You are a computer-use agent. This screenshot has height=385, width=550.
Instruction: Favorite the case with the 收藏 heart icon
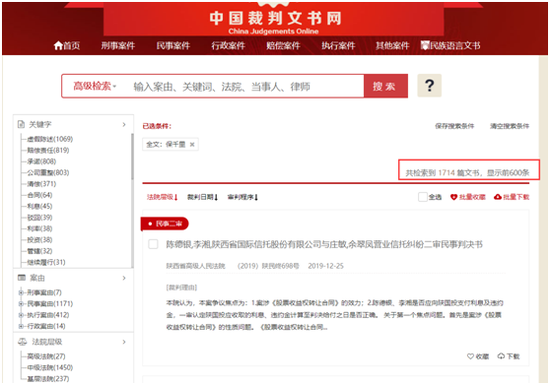click(470, 356)
